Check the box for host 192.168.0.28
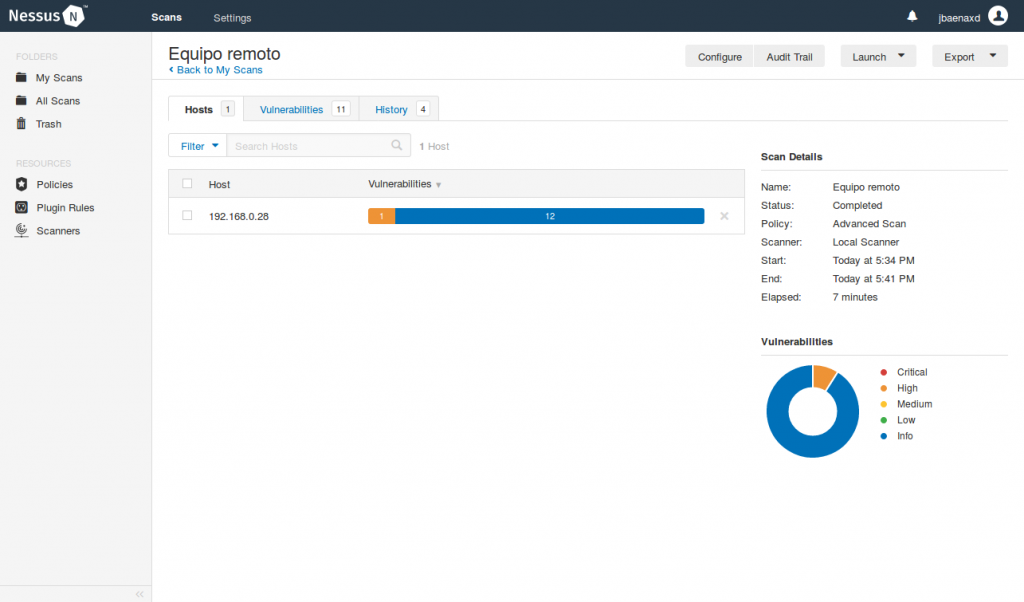The height and width of the screenshot is (602, 1024). click(187, 216)
